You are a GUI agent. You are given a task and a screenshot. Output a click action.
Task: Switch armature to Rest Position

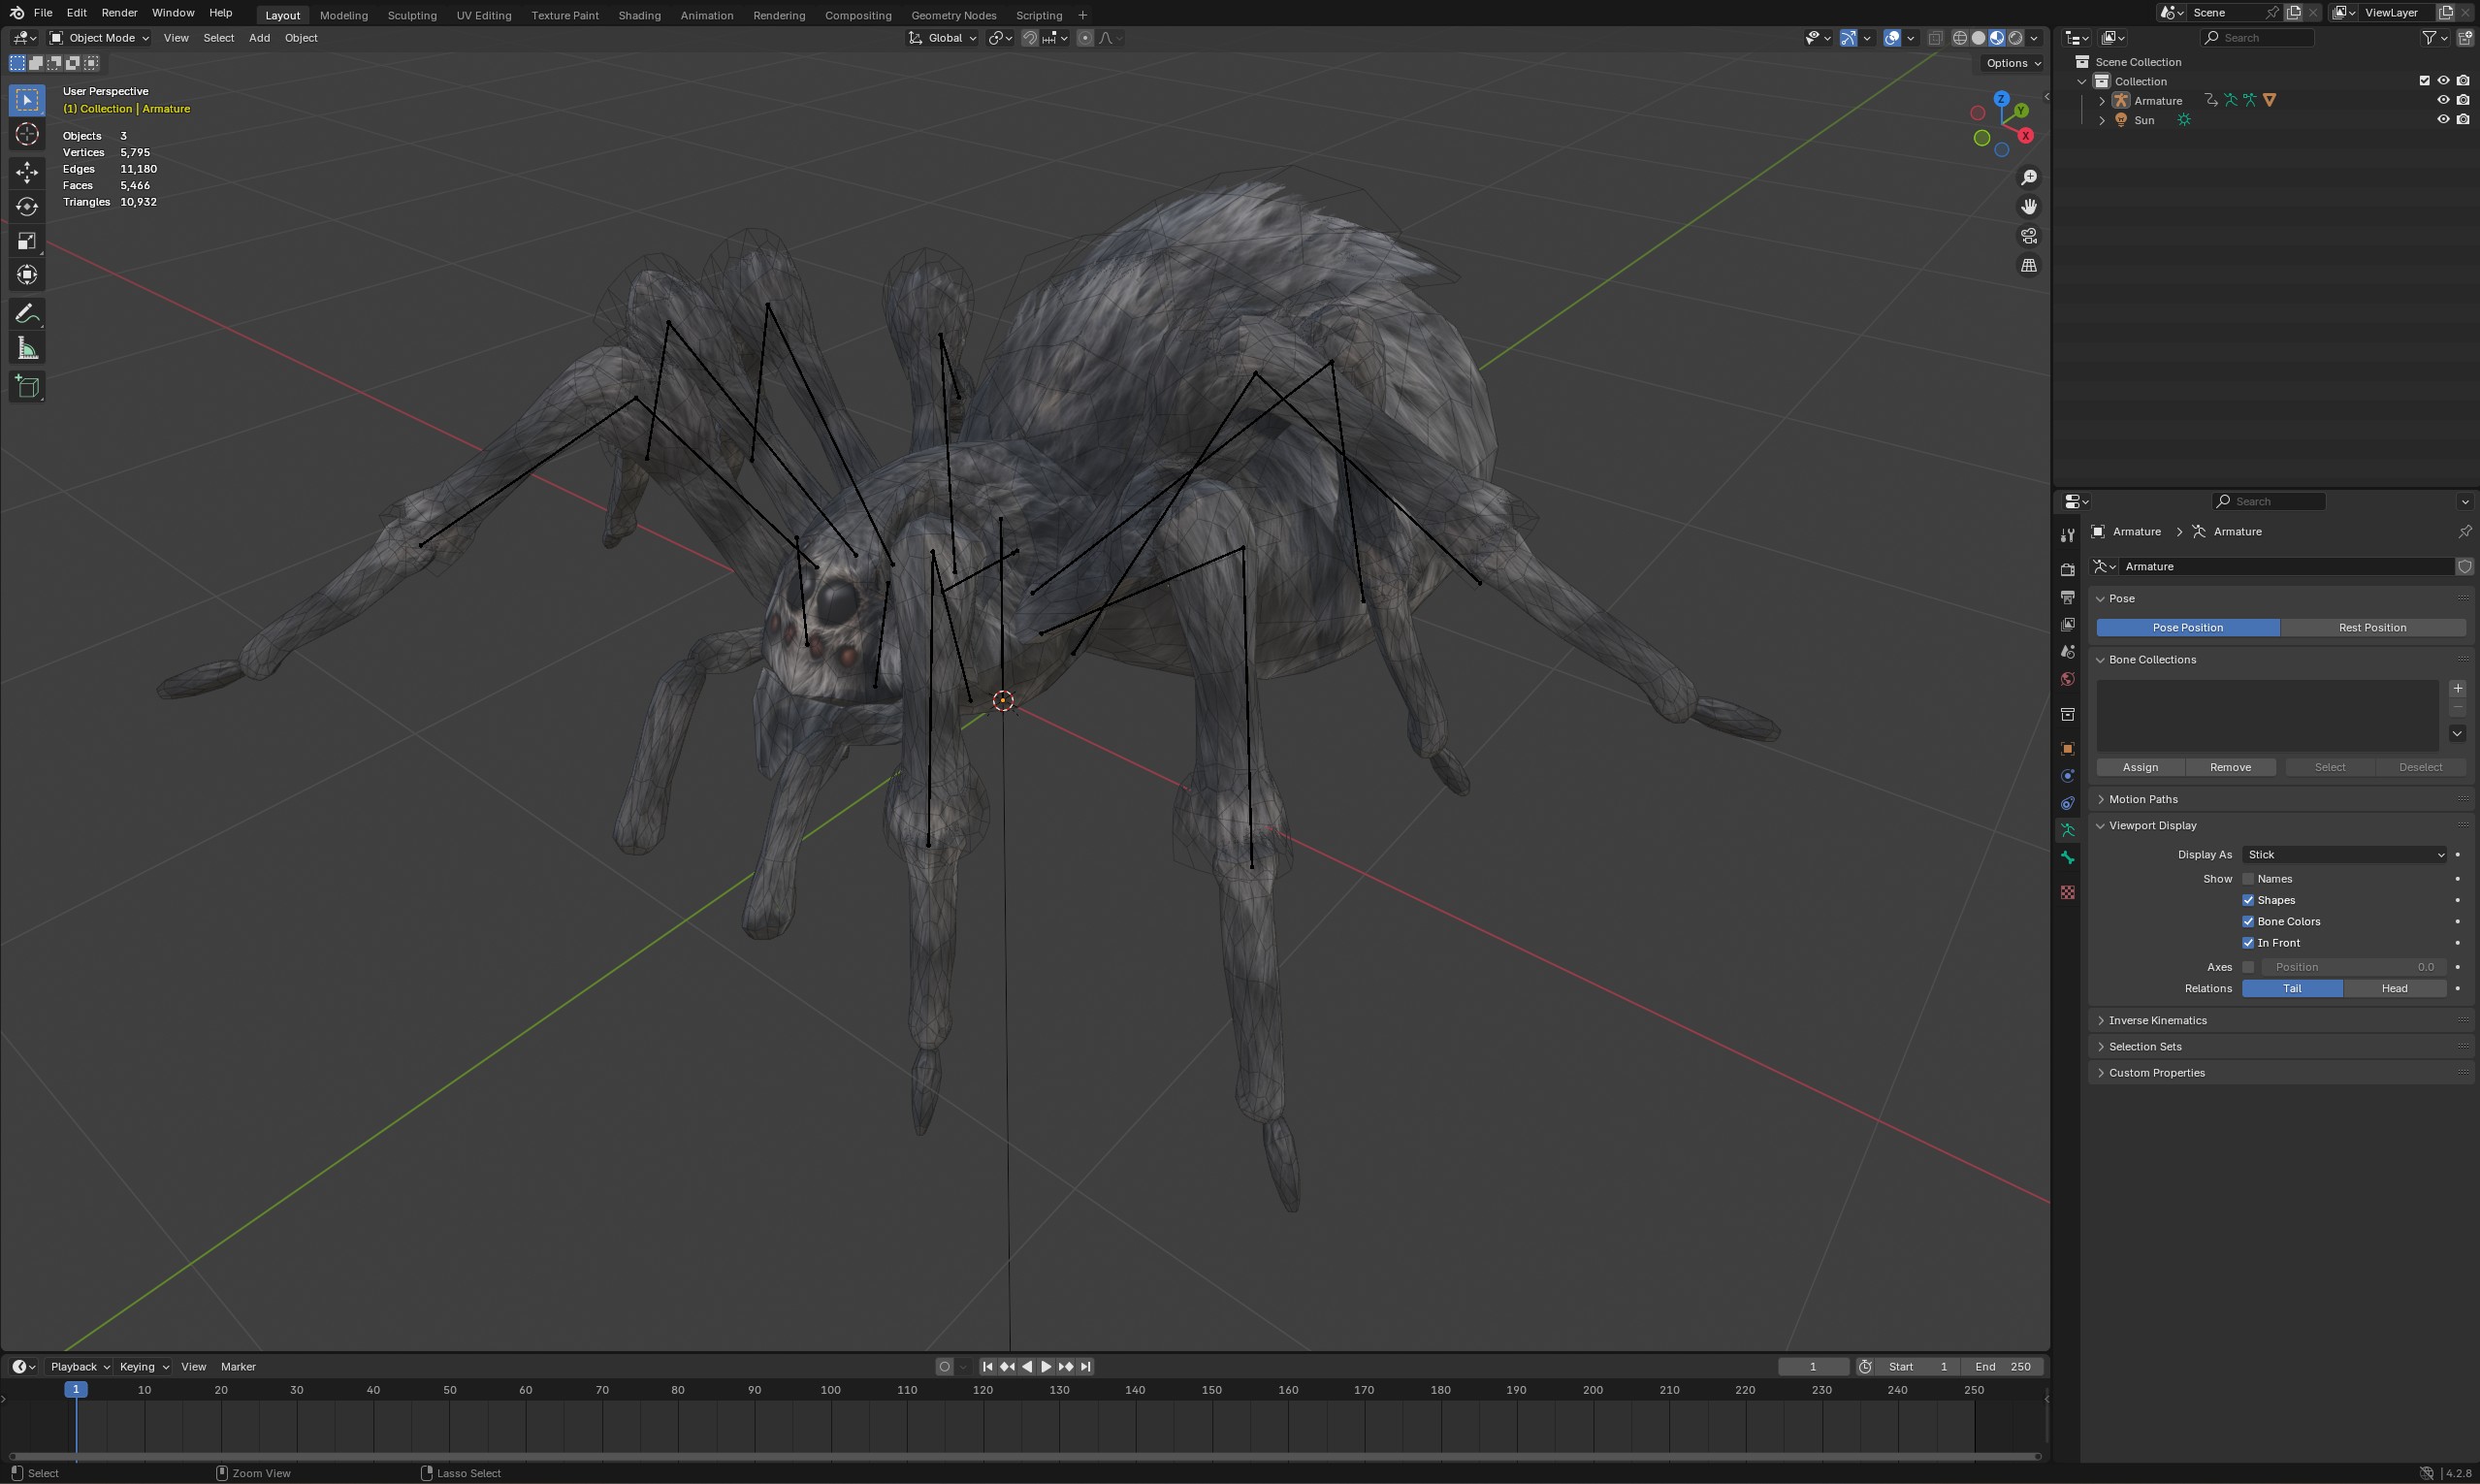[2371, 627]
